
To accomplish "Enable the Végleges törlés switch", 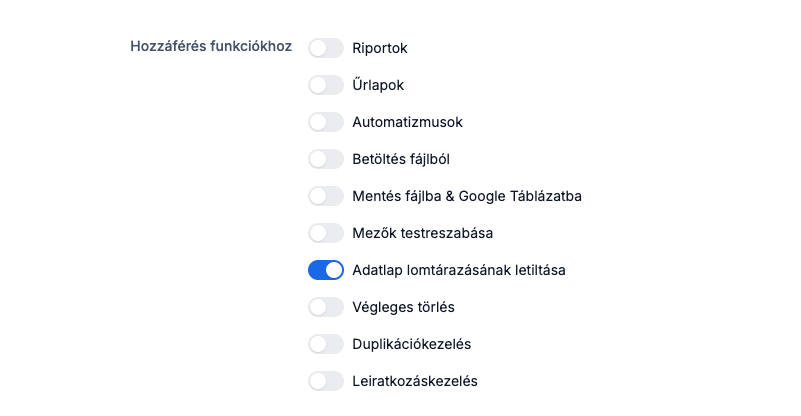I will (x=326, y=307).
